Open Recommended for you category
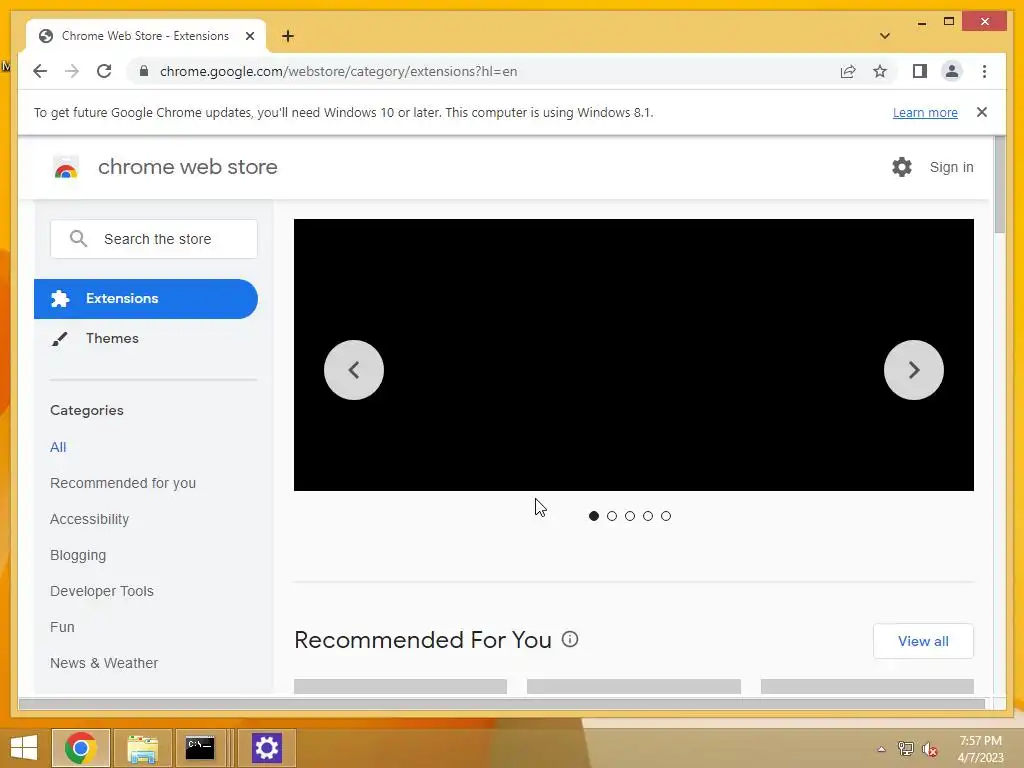 123,483
